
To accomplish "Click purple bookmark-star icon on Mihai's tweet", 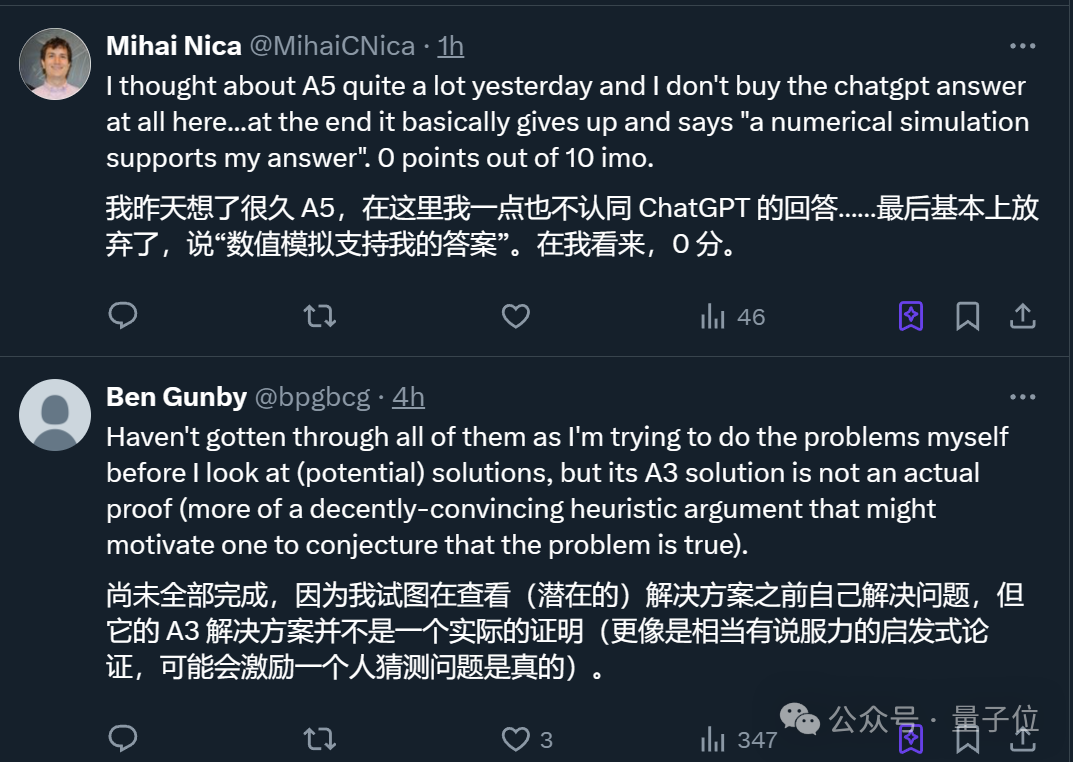I will click(x=911, y=316).
